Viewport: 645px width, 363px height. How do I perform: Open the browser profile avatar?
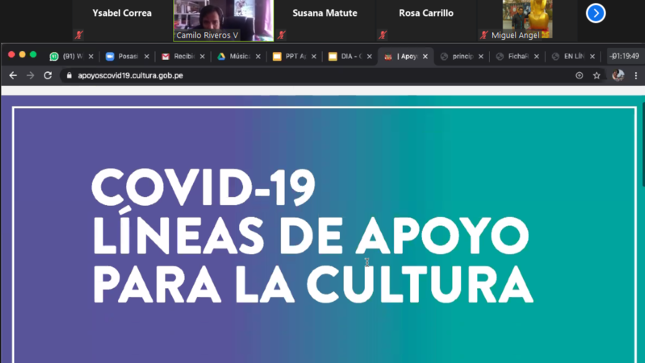point(618,75)
